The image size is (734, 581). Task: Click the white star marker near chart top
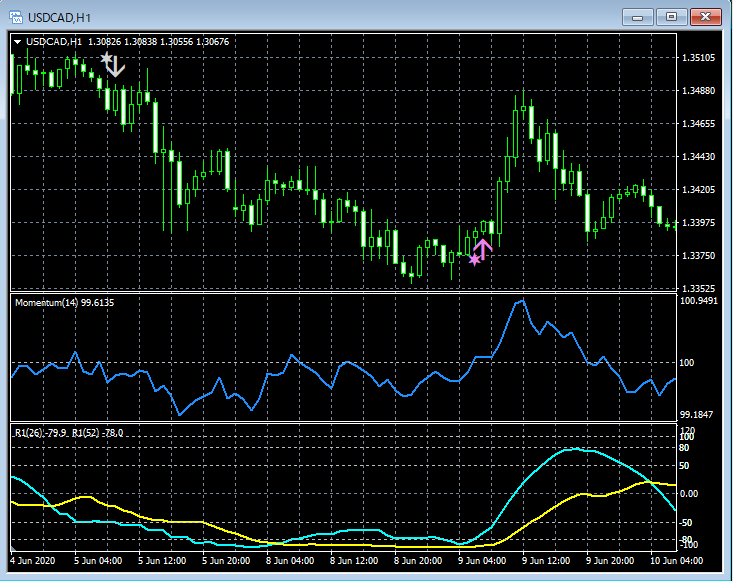(x=106, y=59)
